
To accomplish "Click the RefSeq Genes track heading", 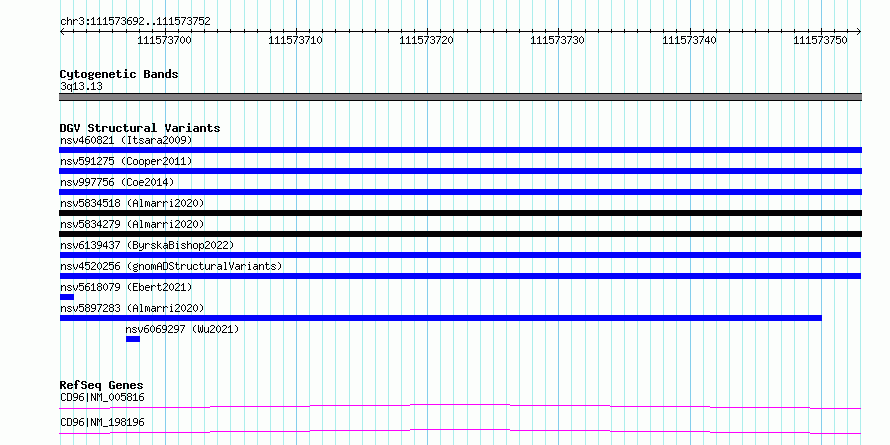I will pyautogui.click(x=102, y=385).
